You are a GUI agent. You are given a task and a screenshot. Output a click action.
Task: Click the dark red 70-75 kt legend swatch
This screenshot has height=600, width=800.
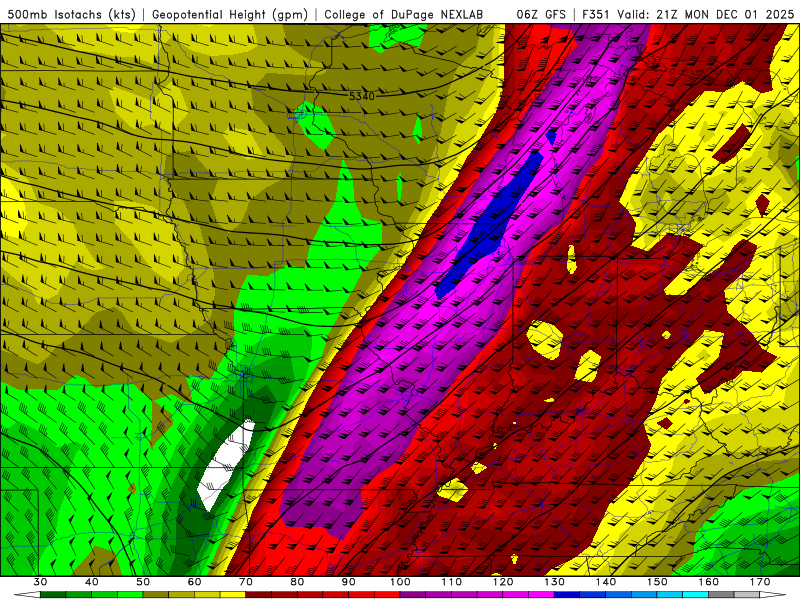(259, 595)
